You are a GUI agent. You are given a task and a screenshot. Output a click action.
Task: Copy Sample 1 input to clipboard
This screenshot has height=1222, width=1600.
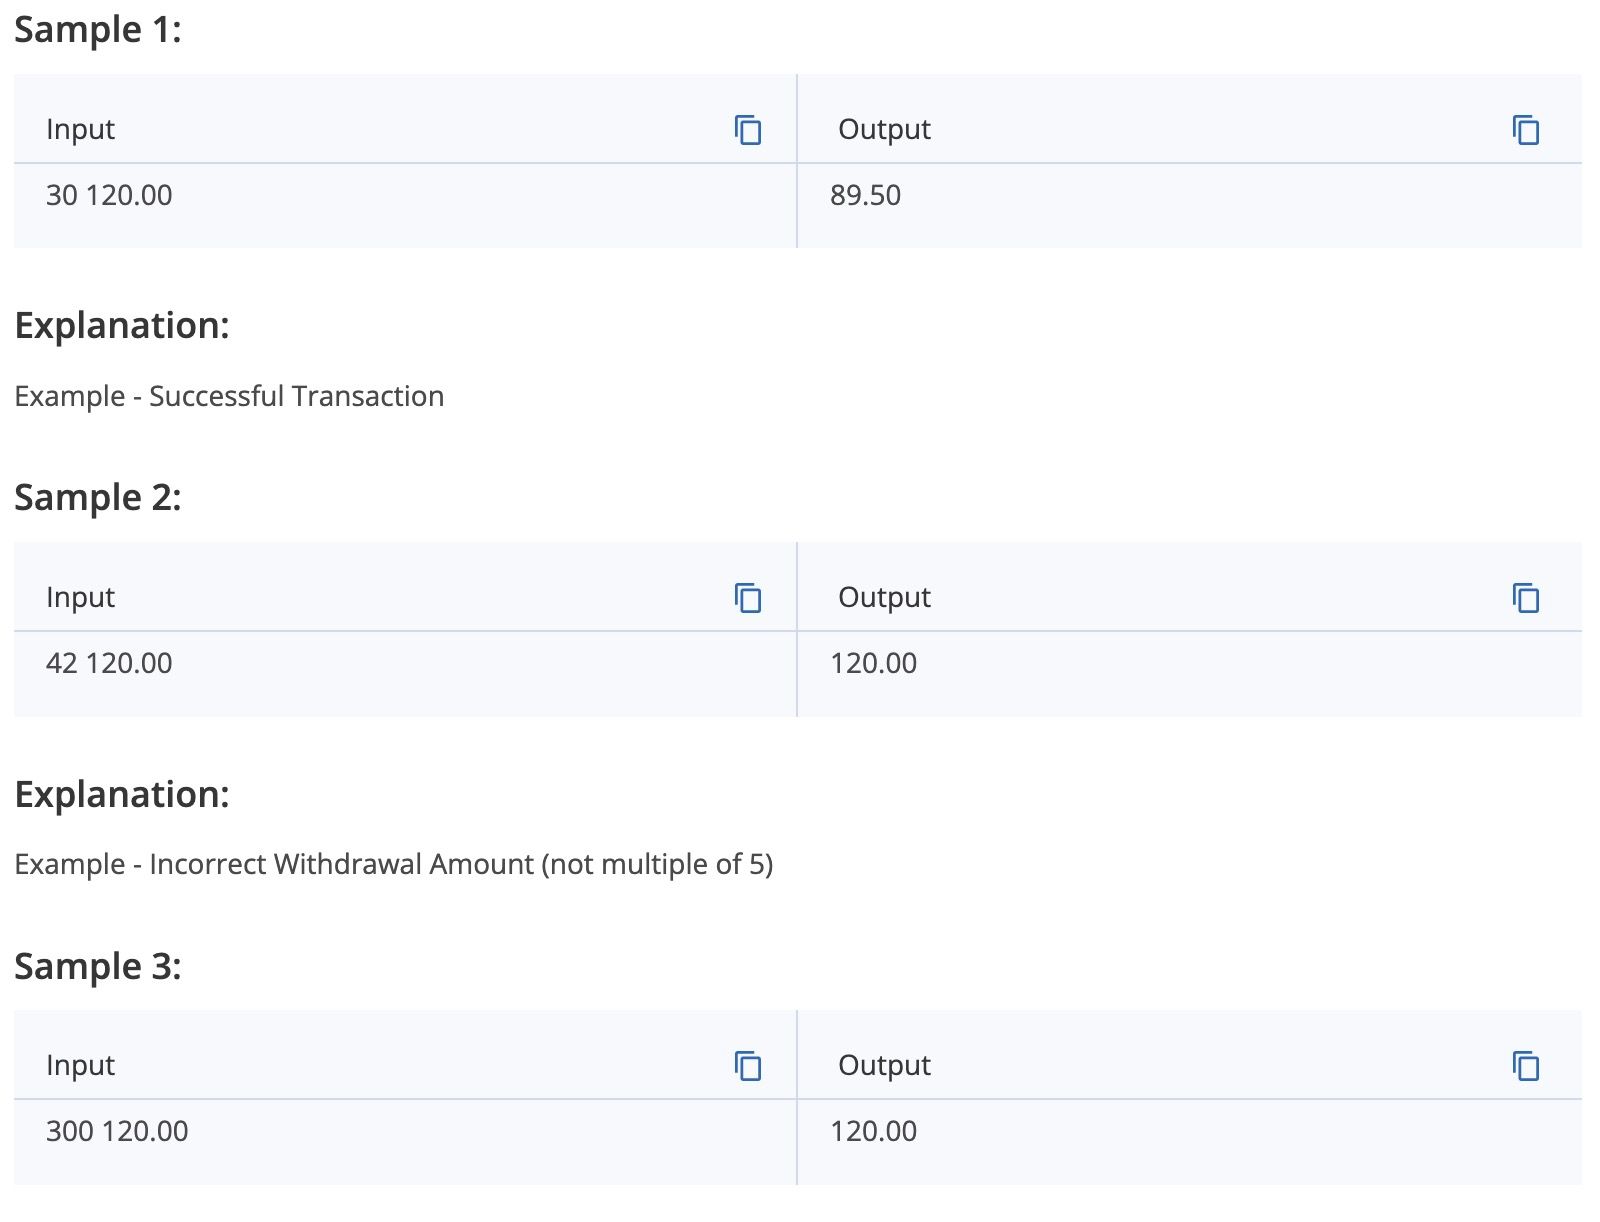pos(748,130)
